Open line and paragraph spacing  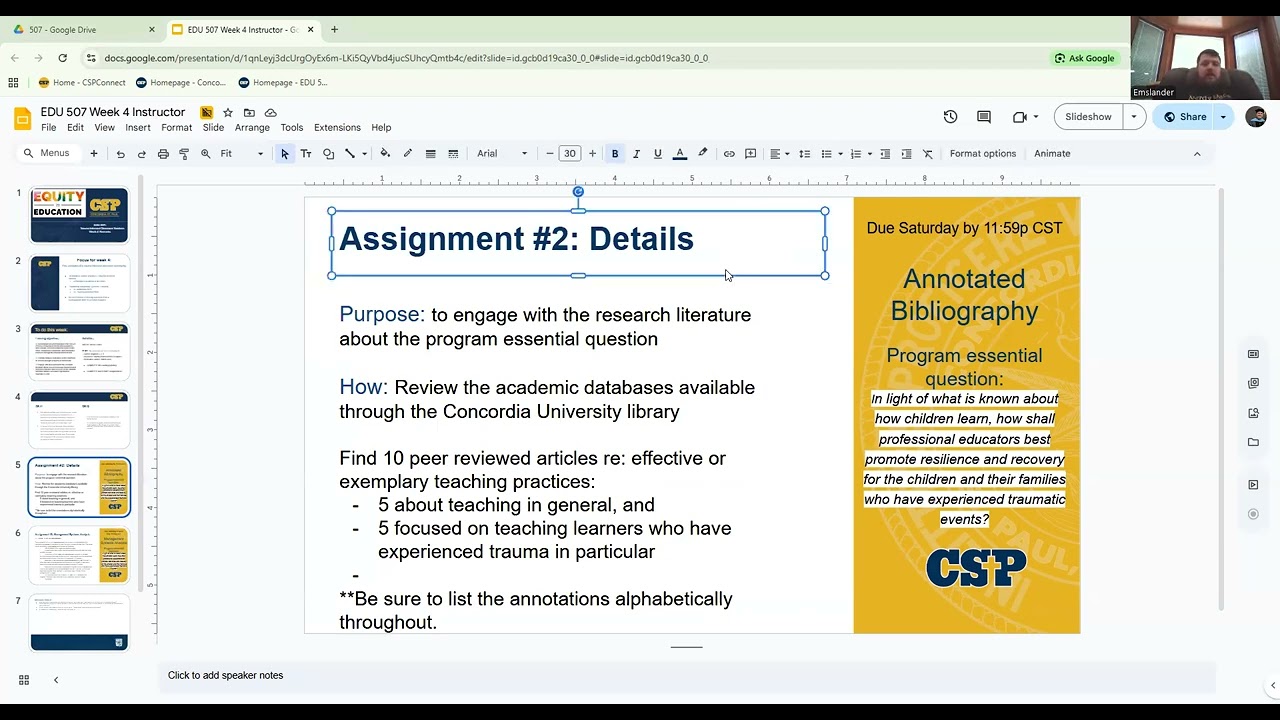click(x=804, y=154)
